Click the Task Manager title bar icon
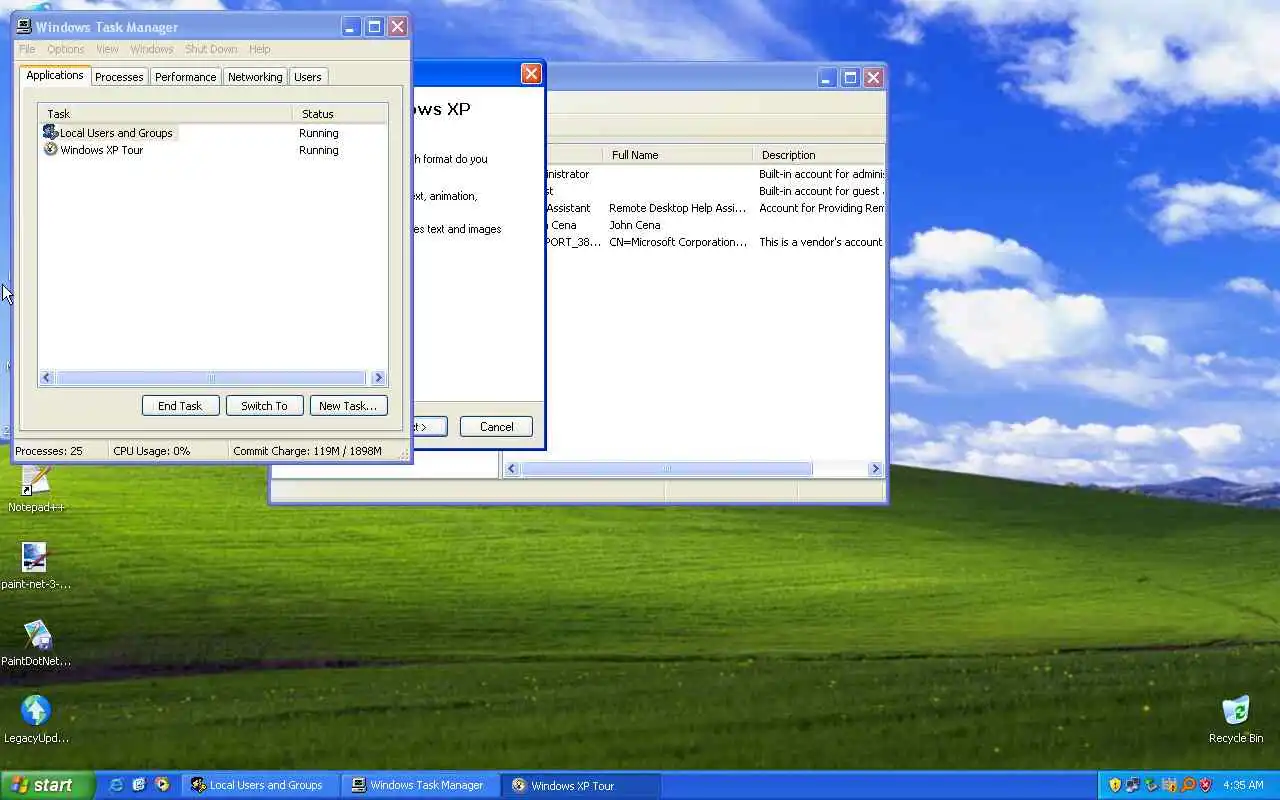 click(24, 27)
